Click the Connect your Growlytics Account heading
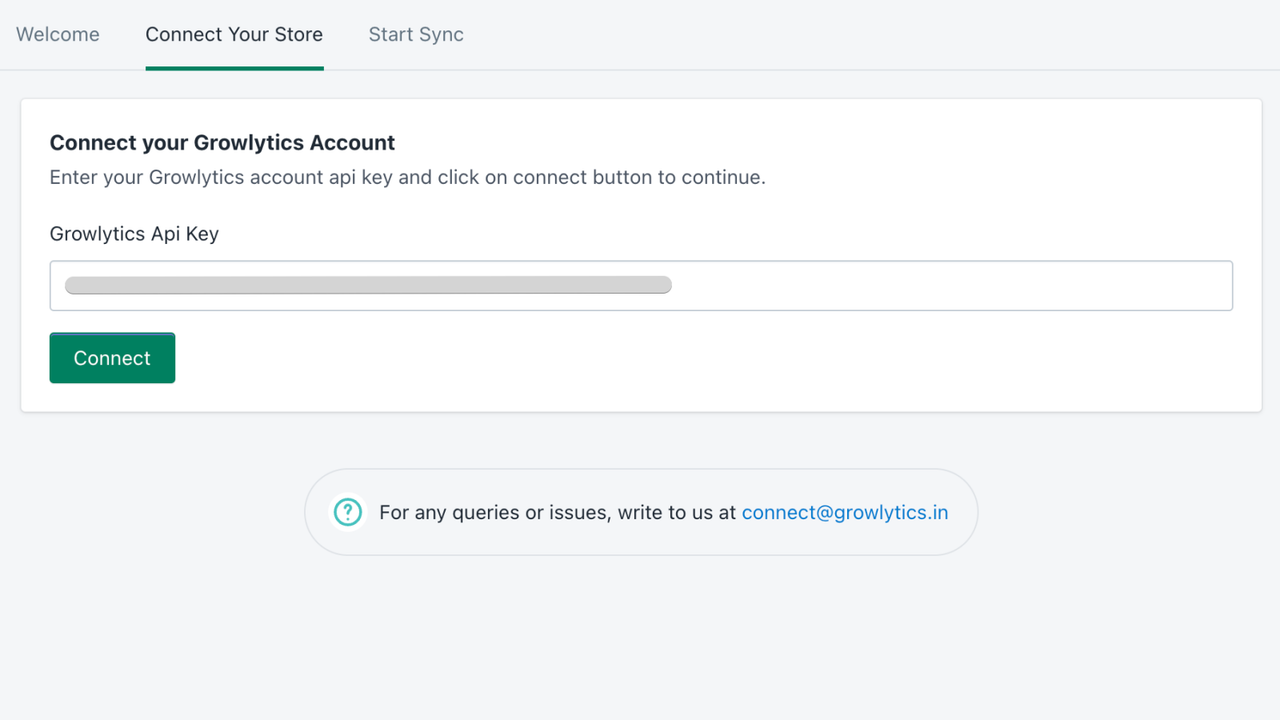Screen dimensions: 1280x720 [221, 142]
